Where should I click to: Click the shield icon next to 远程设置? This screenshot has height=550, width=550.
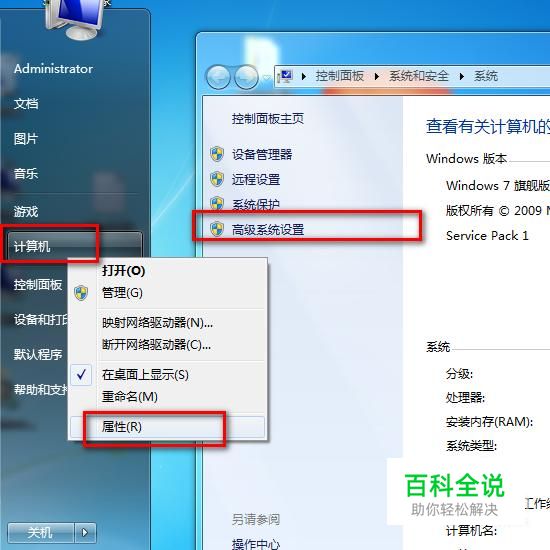pos(217,179)
